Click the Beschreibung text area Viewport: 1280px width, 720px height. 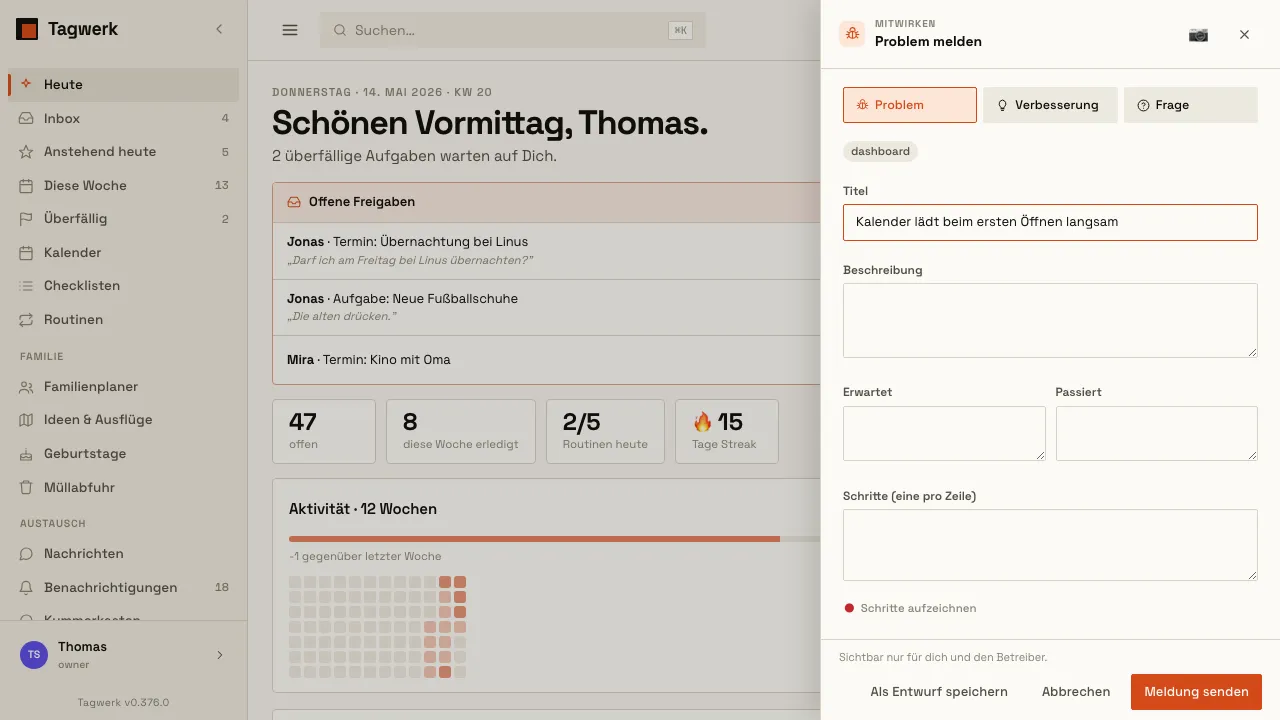pos(1050,320)
